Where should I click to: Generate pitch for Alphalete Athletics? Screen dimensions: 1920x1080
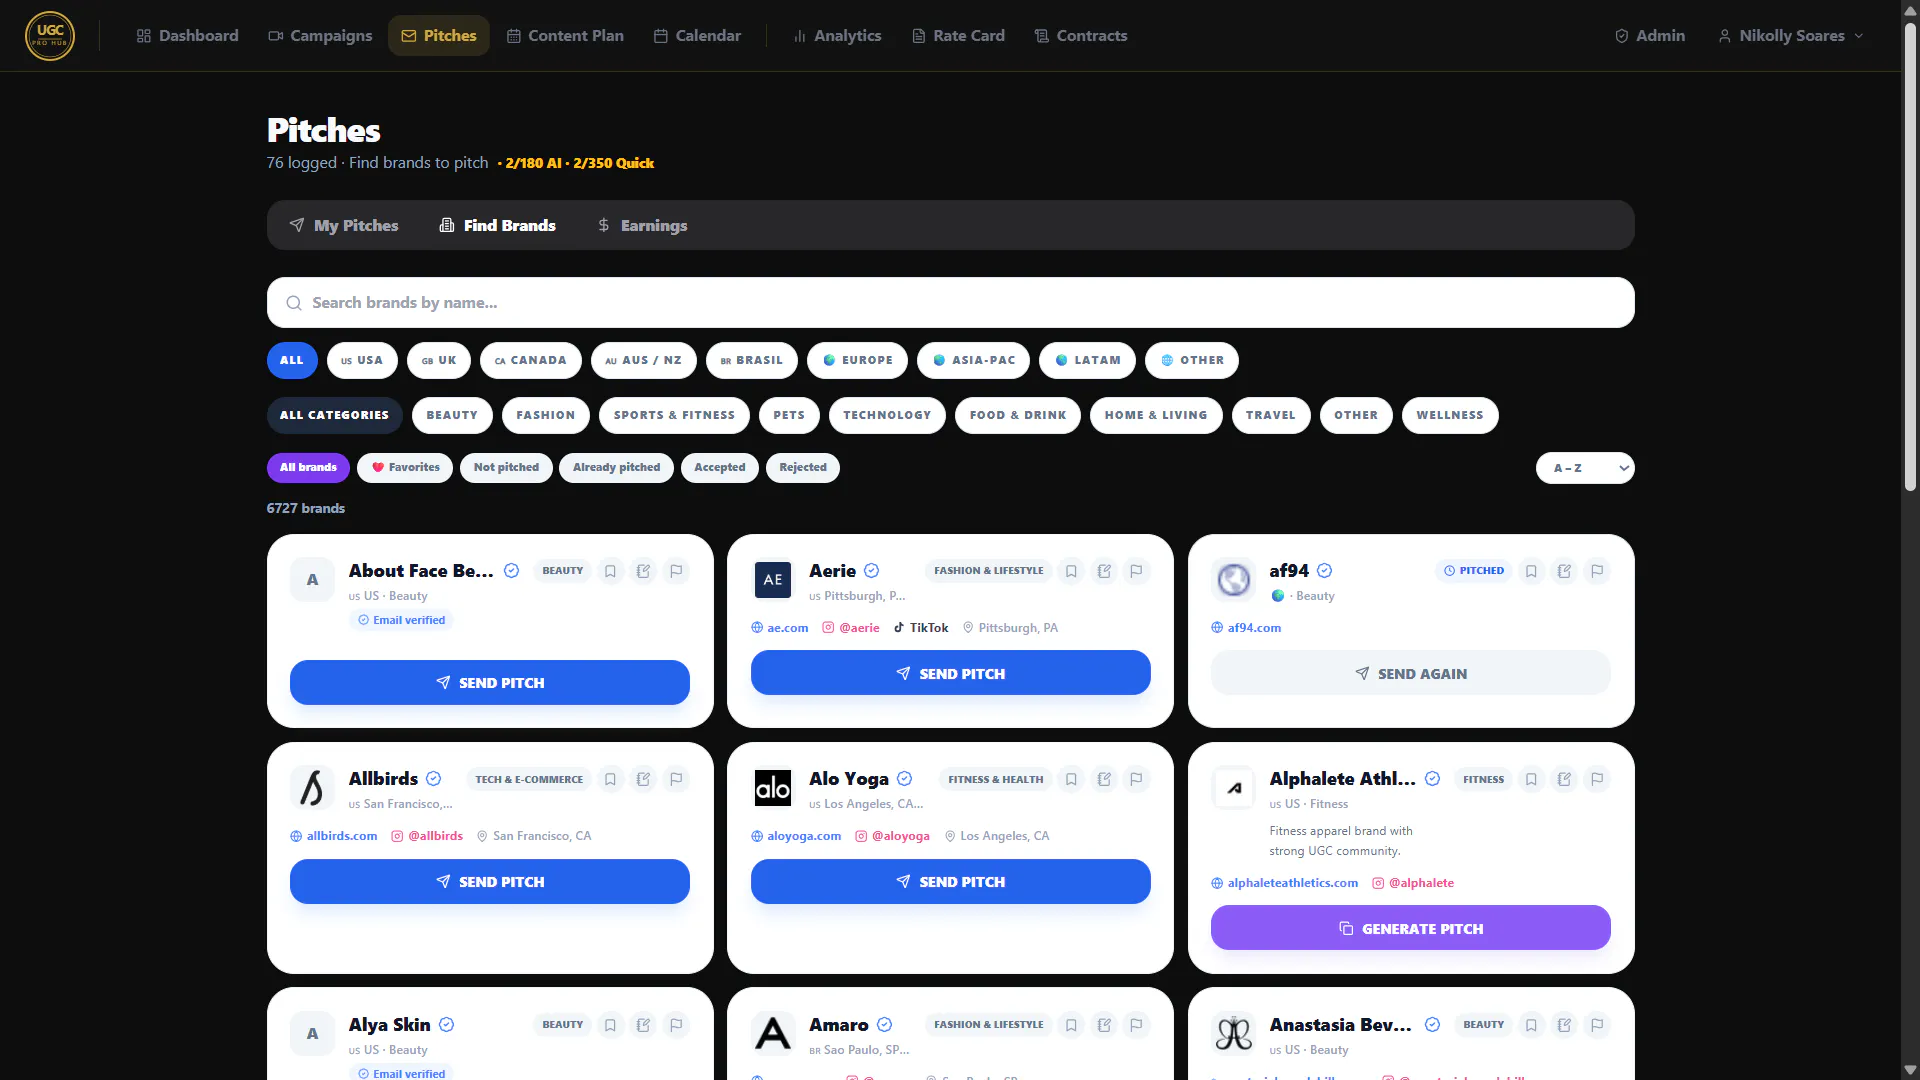[1411, 928]
